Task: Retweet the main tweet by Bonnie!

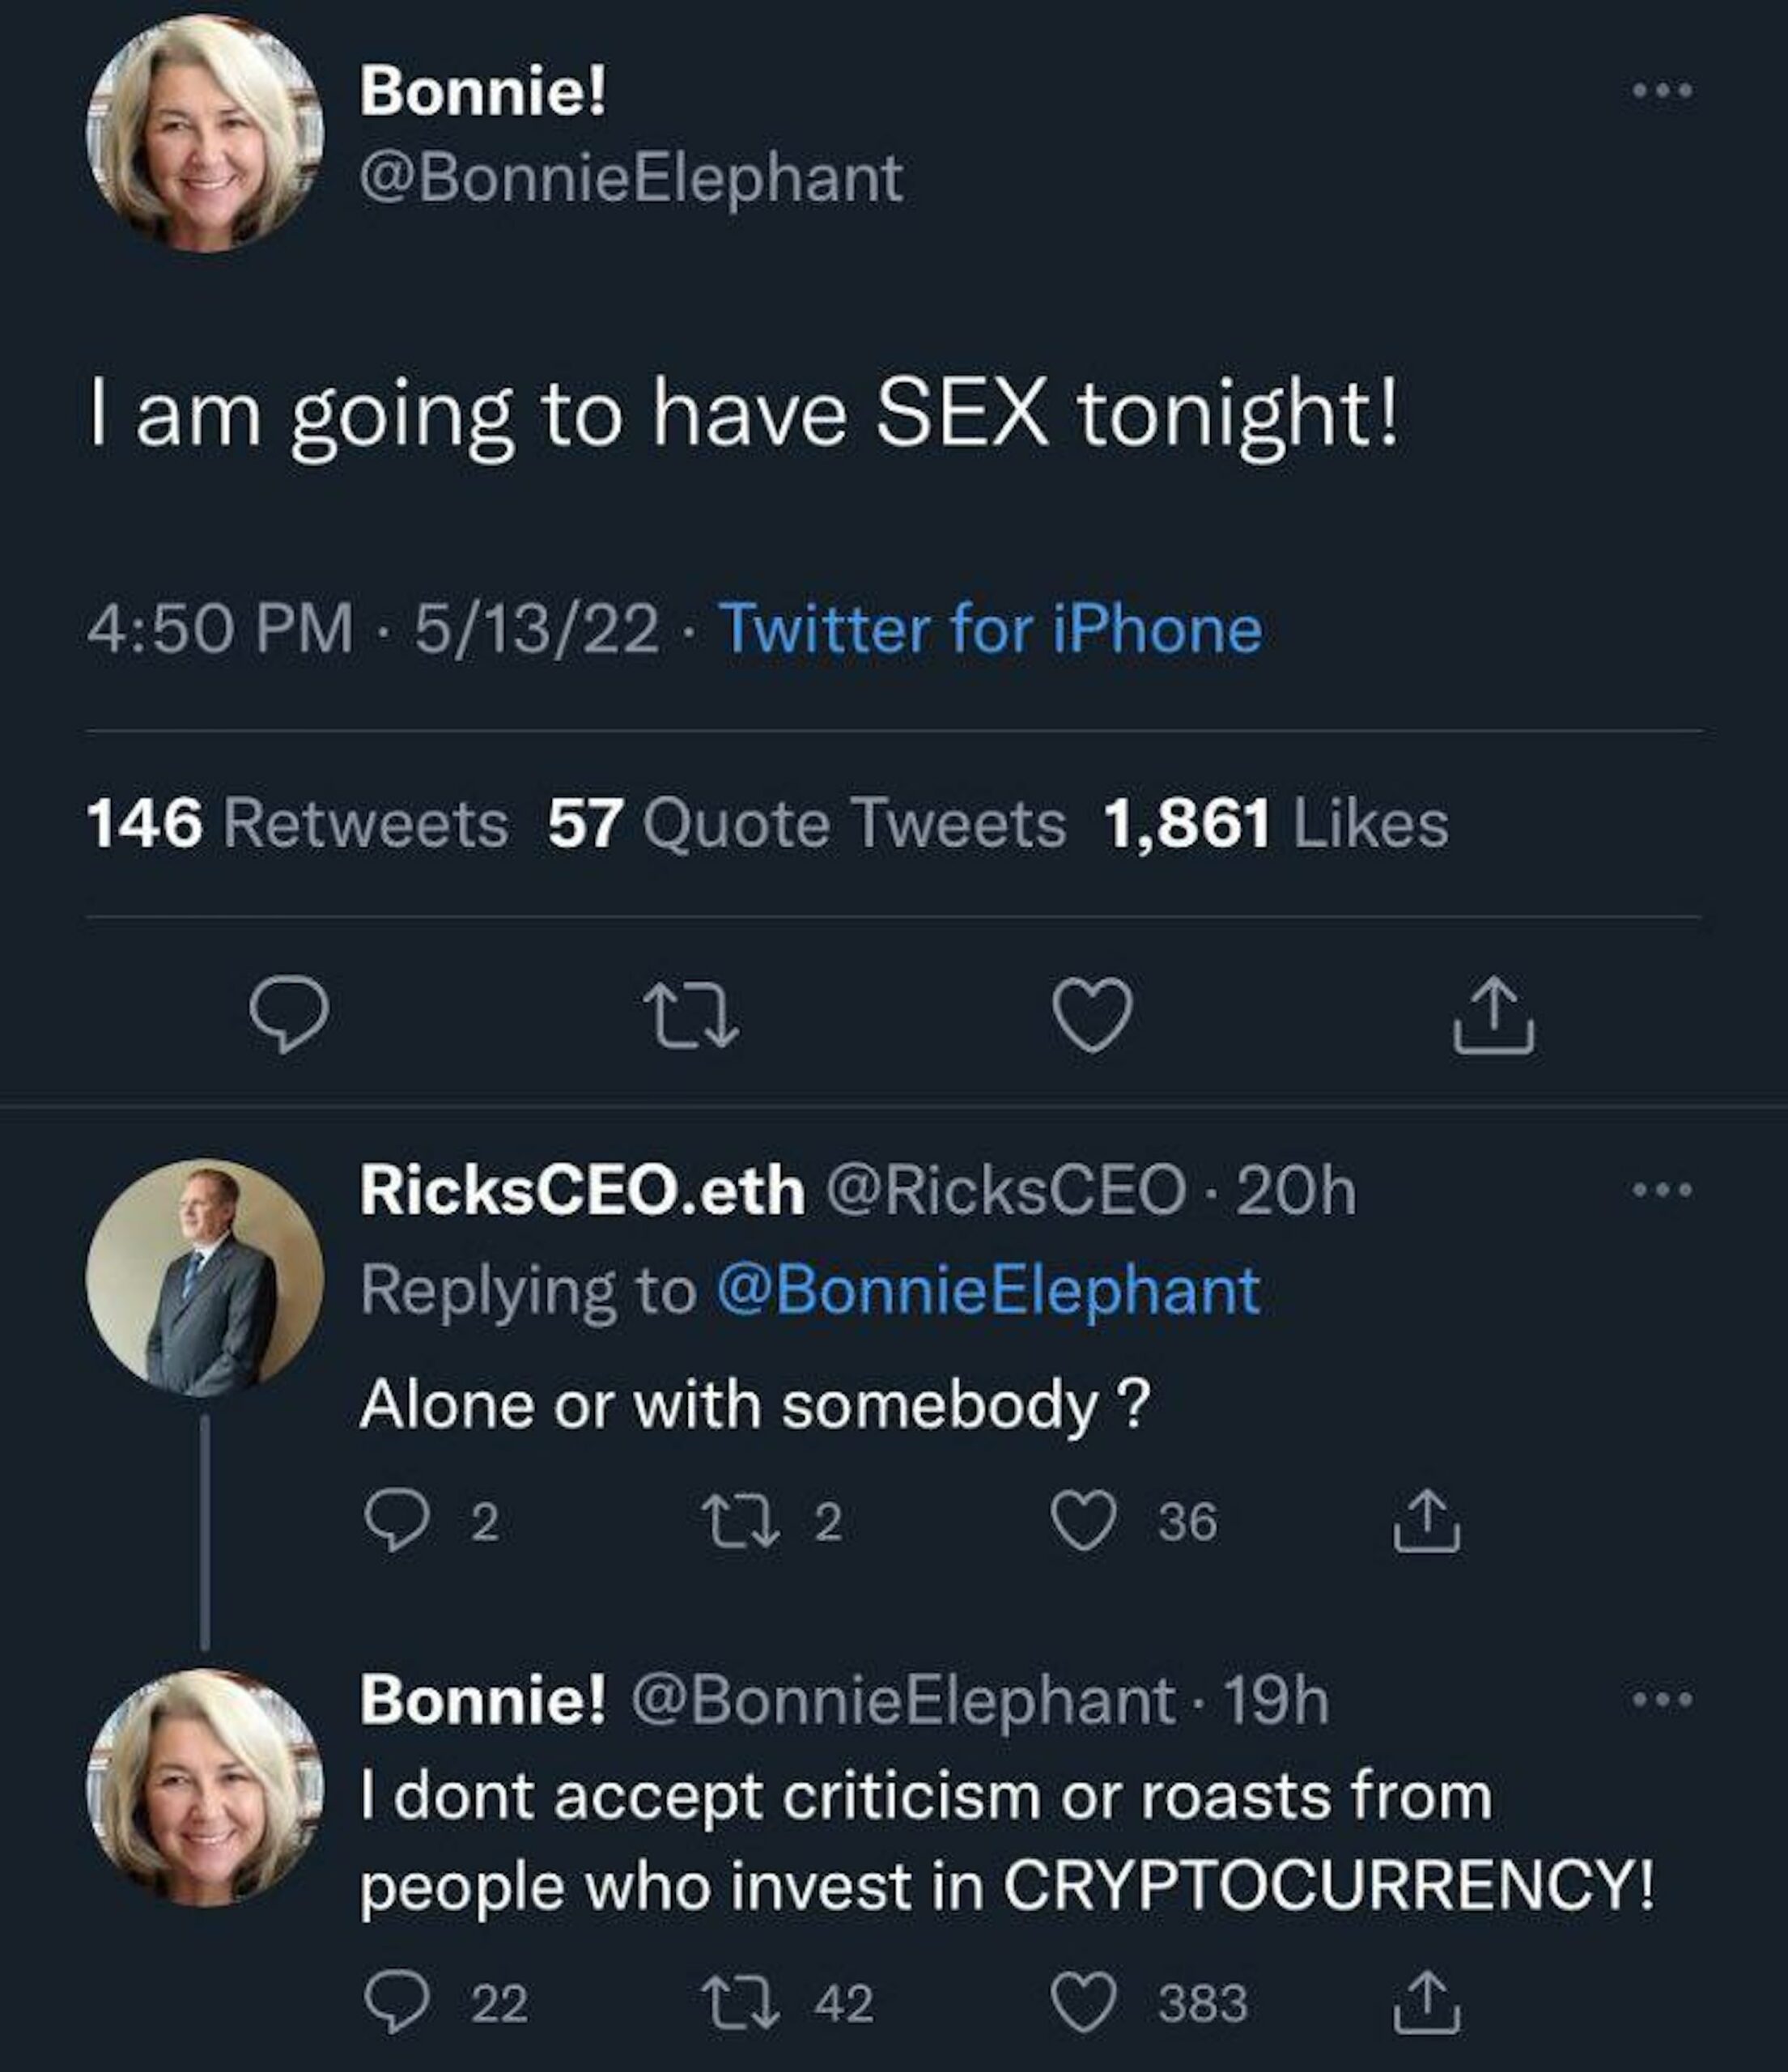Action: point(691,1016)
